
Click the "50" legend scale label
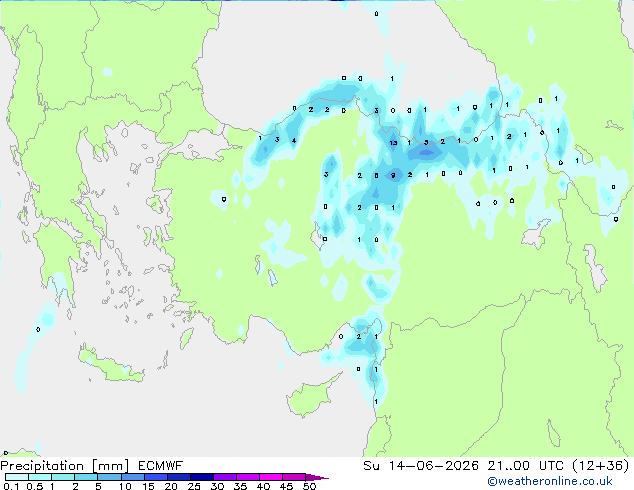click(x=309, y=486)
